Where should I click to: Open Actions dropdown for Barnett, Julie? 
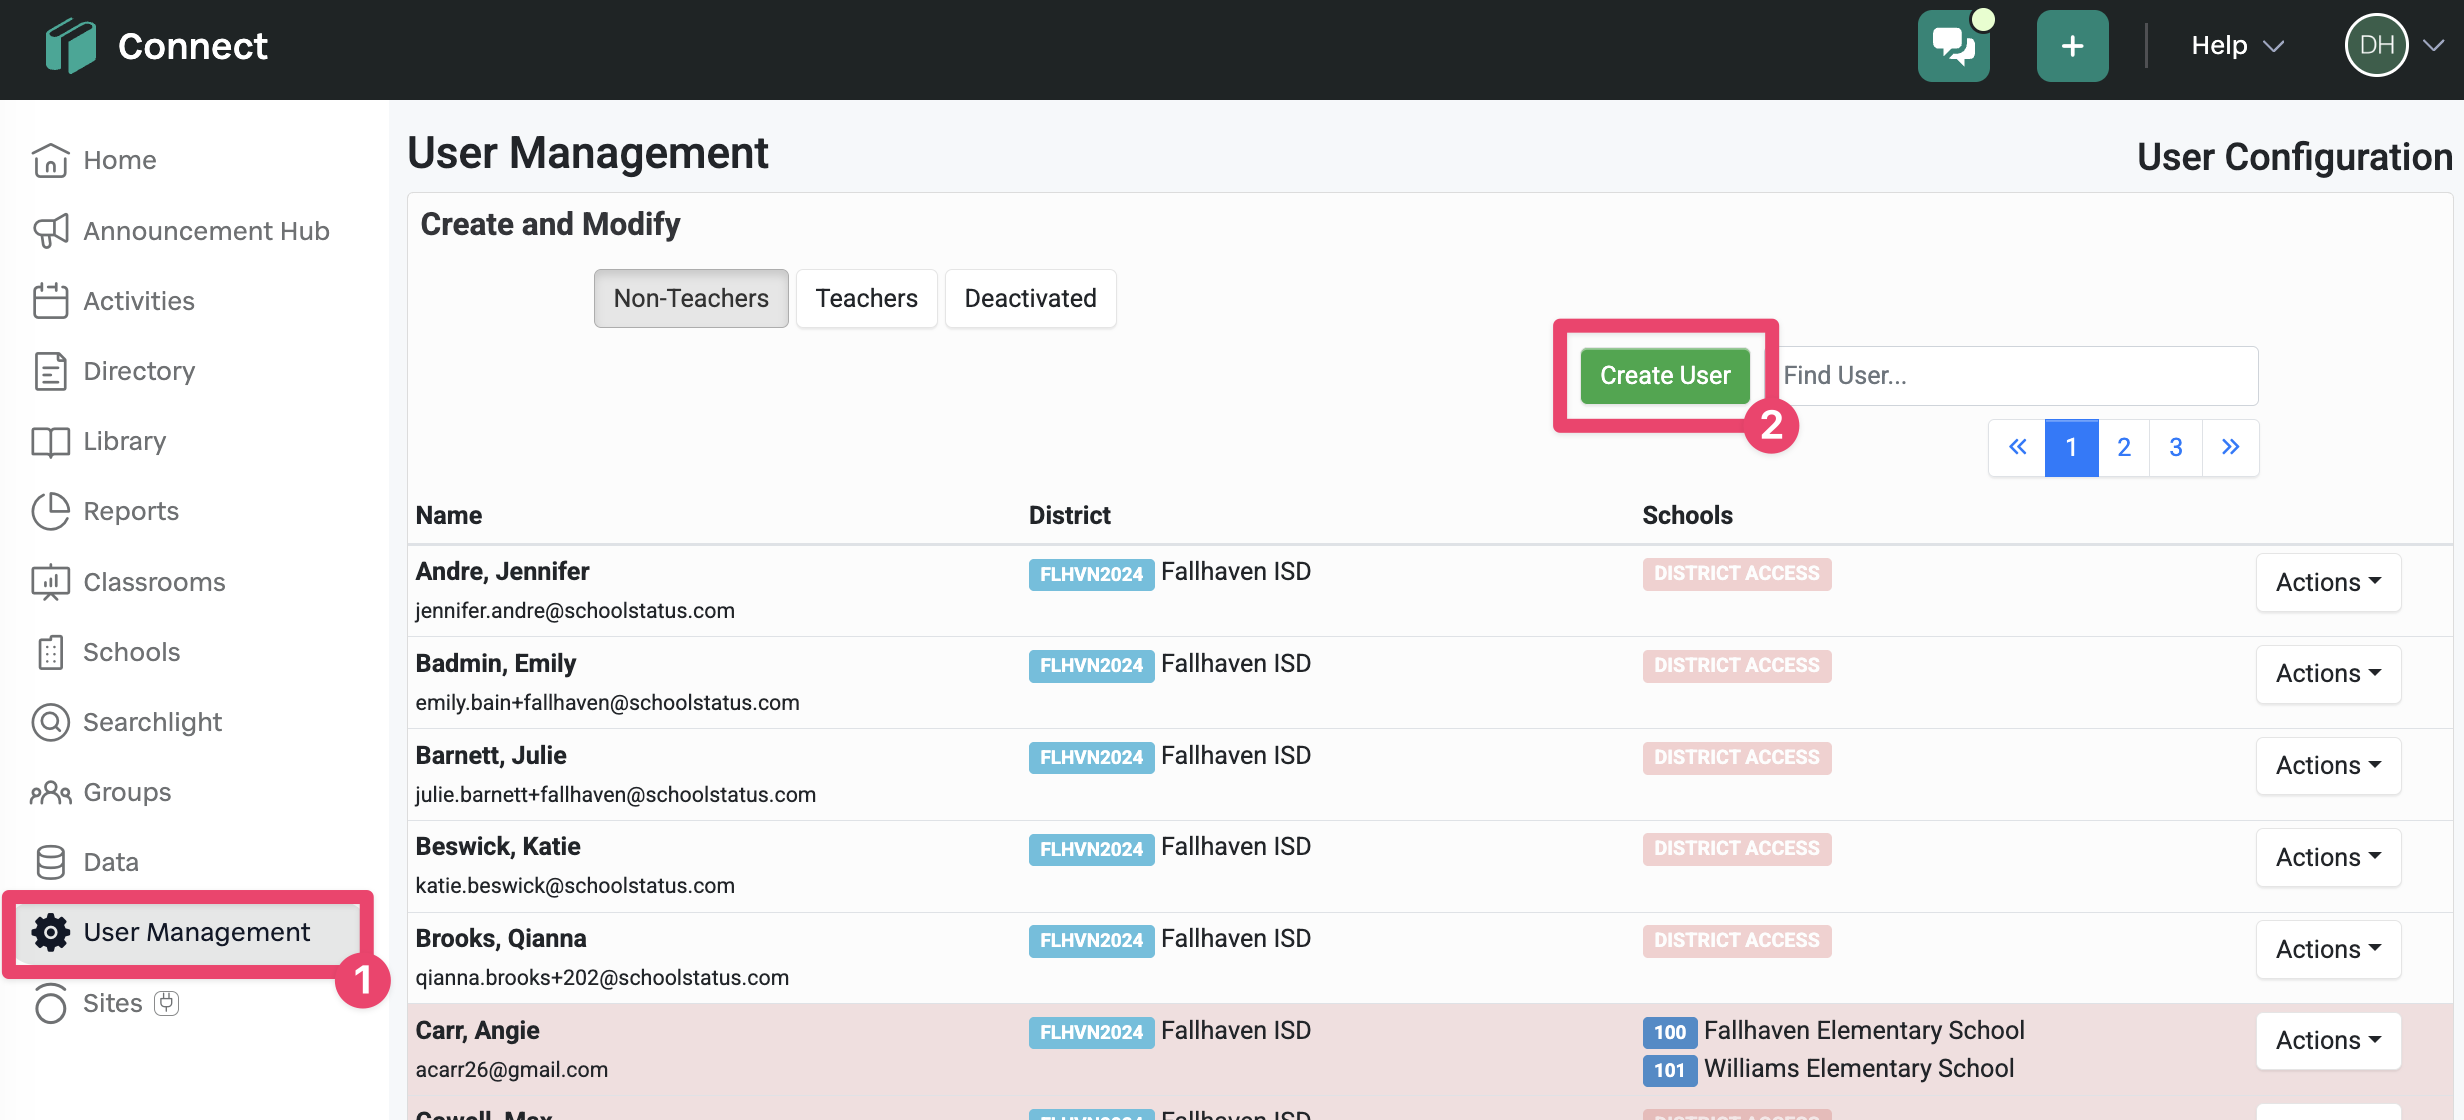click(2328, 765)
